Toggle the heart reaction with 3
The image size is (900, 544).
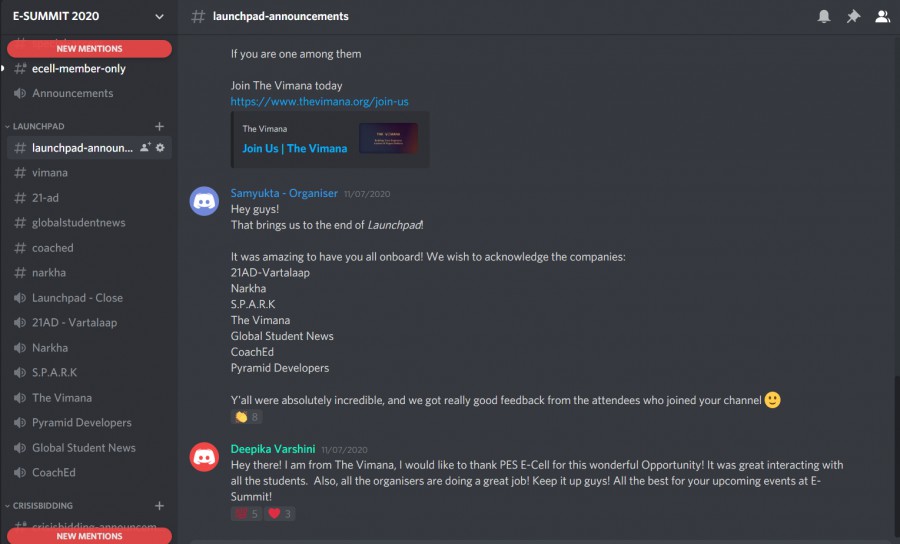click(x=280, y=514)
